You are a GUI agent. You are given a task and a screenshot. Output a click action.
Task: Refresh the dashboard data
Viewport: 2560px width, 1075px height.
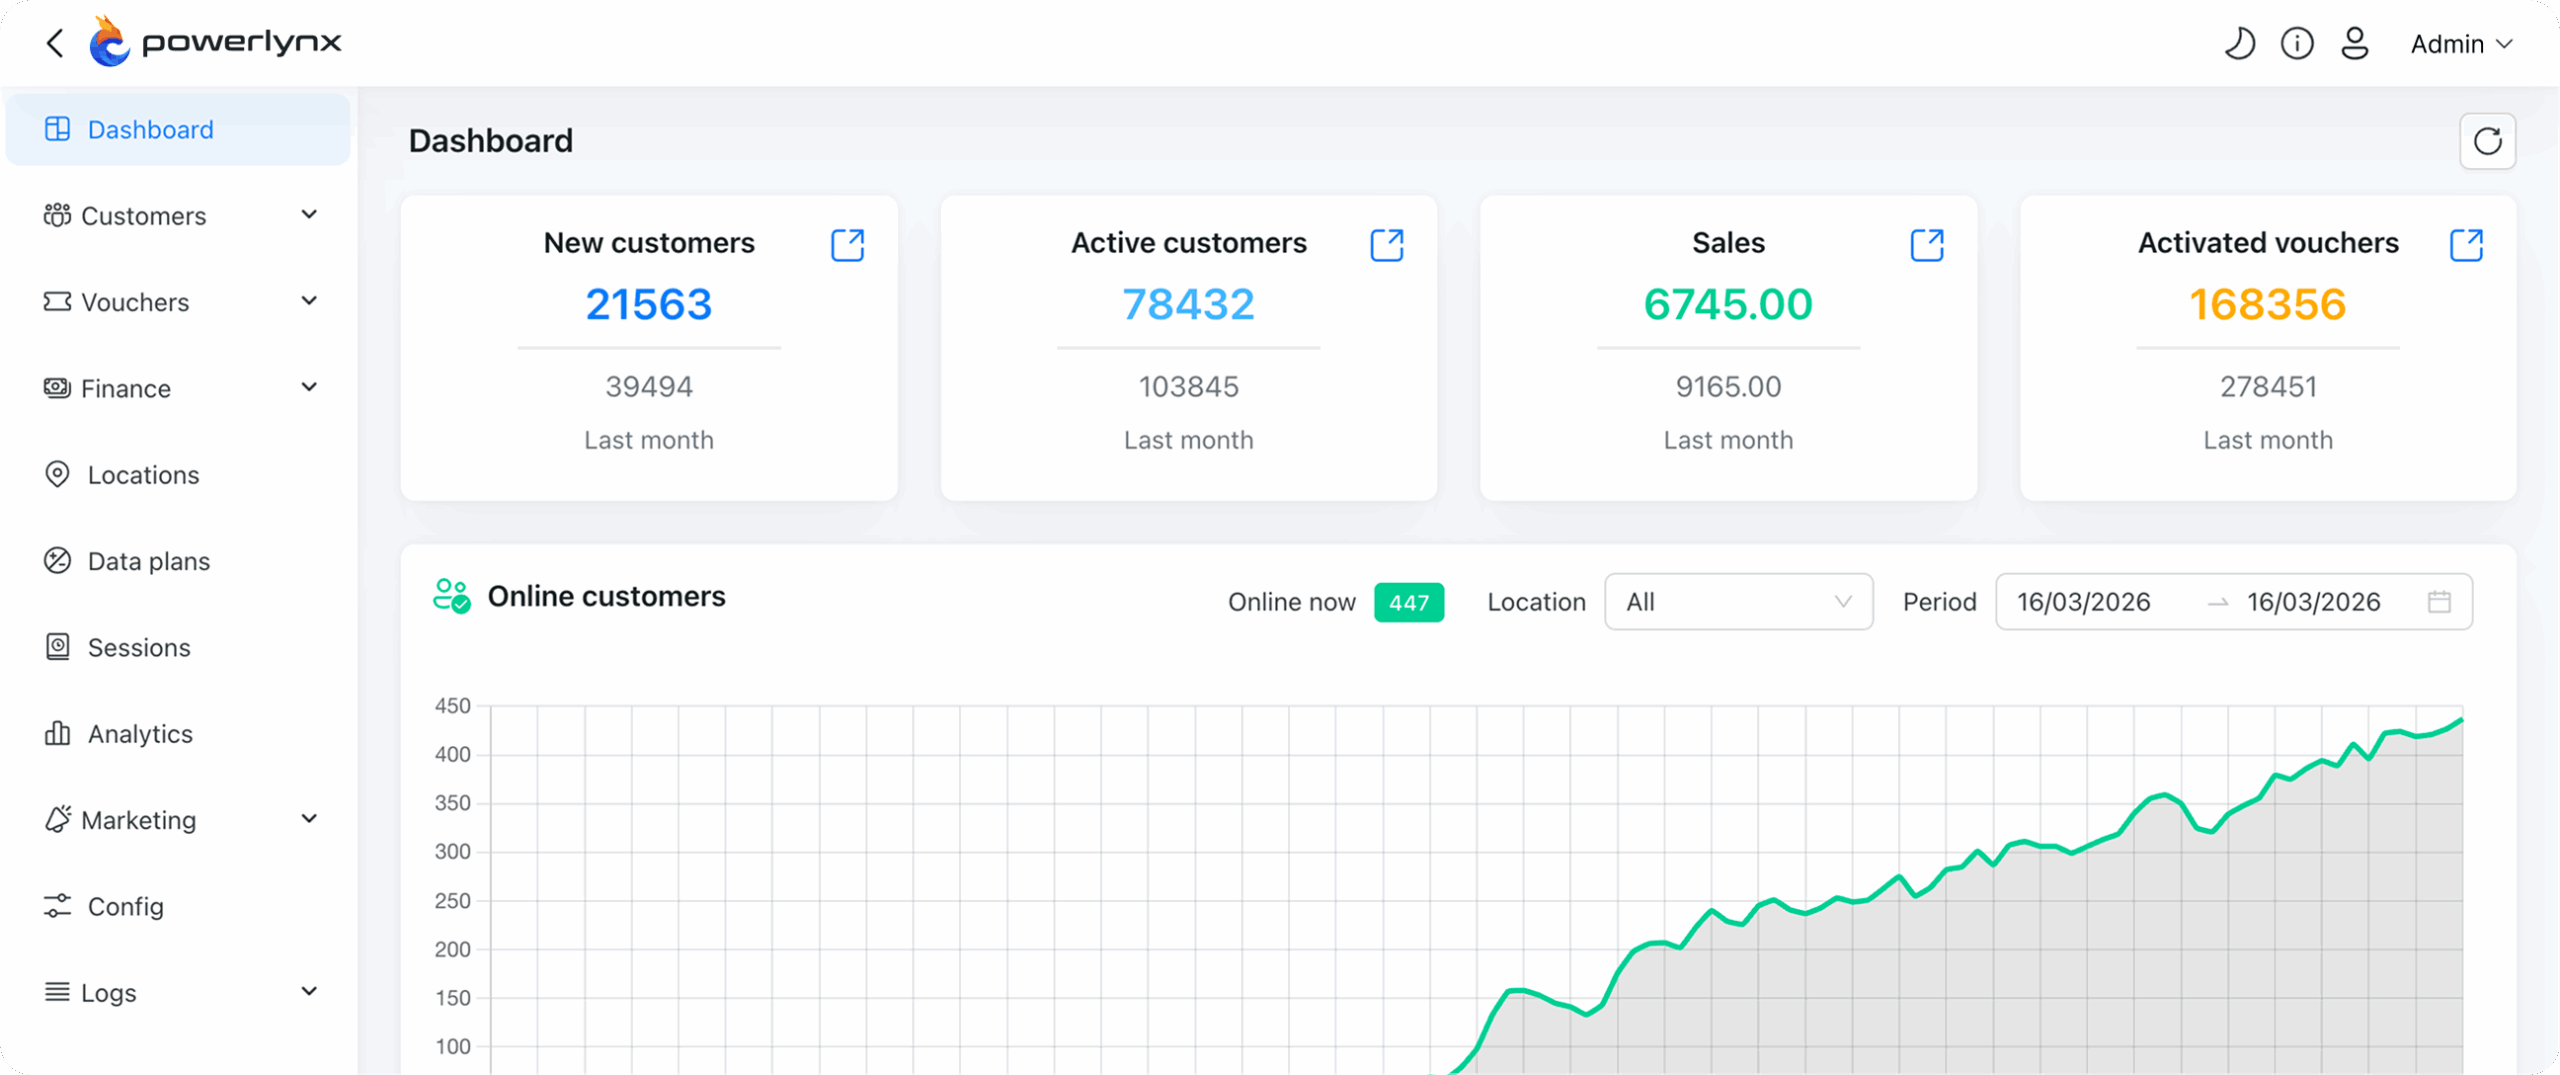2487,141
